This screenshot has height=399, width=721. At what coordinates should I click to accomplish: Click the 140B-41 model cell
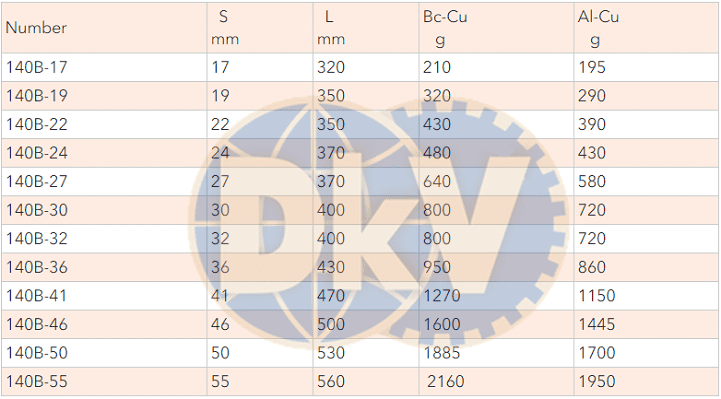[36, 296]
